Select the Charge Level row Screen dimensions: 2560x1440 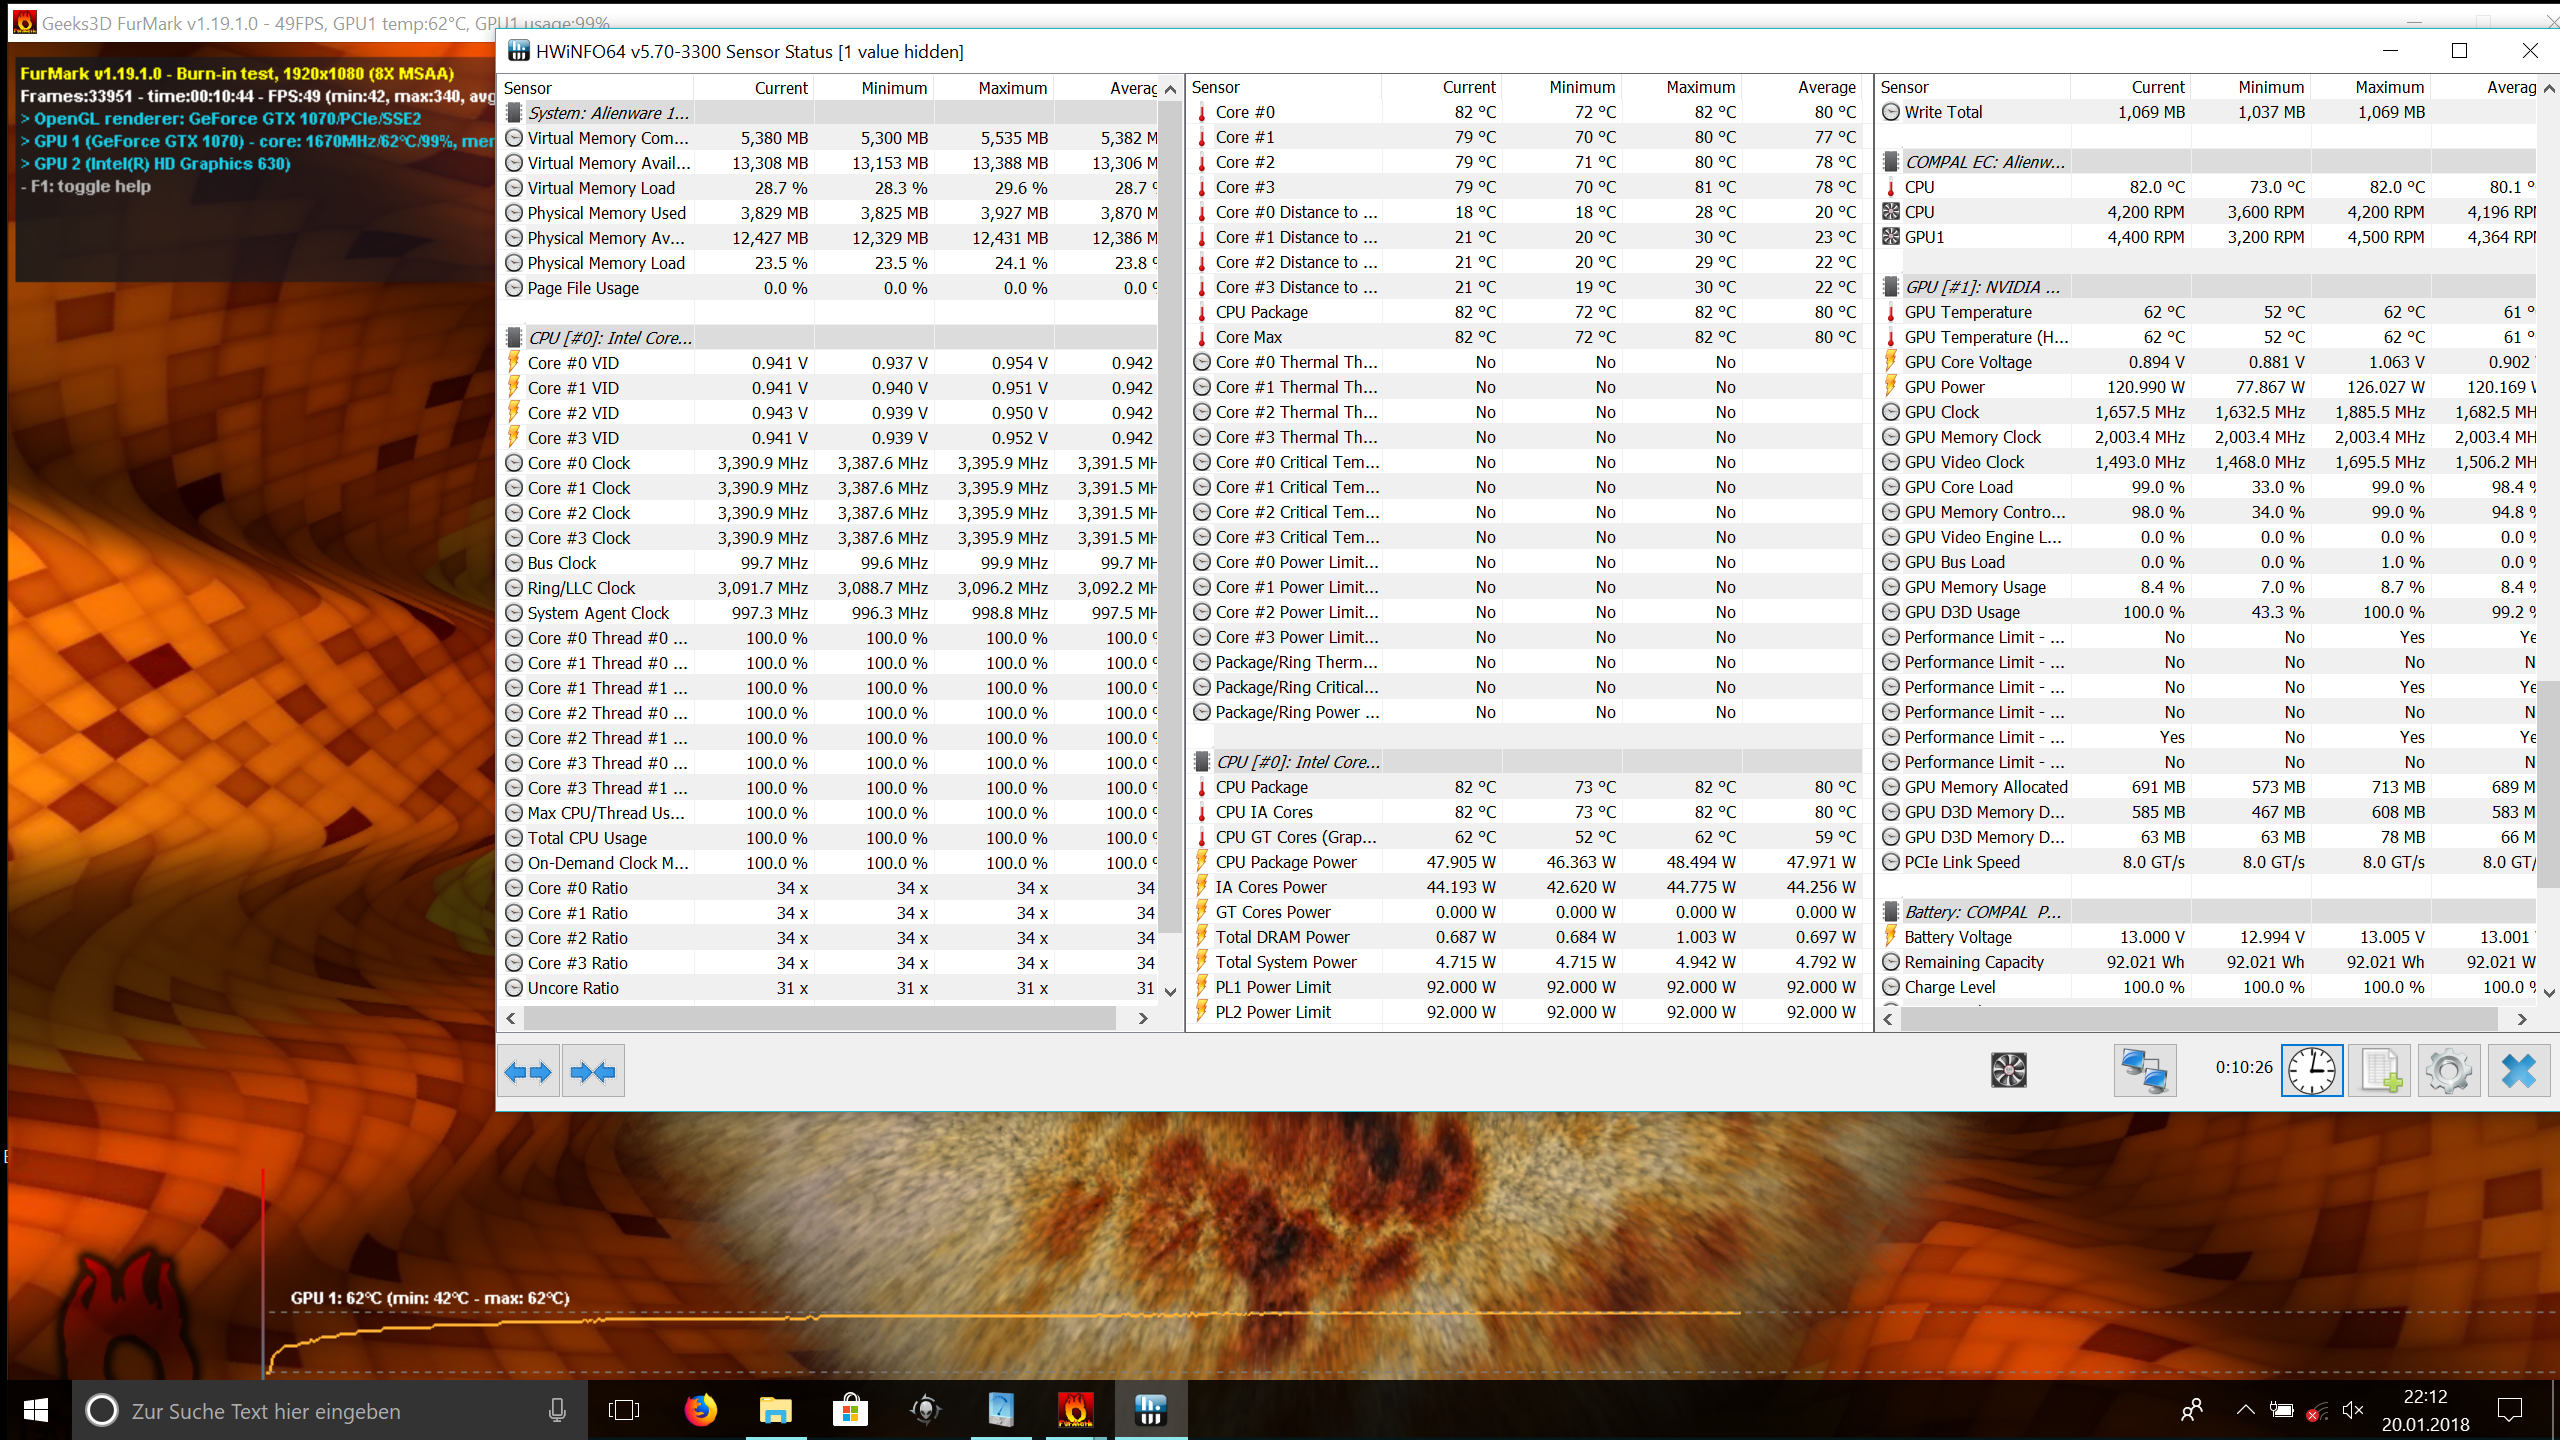click(2208, 987)
